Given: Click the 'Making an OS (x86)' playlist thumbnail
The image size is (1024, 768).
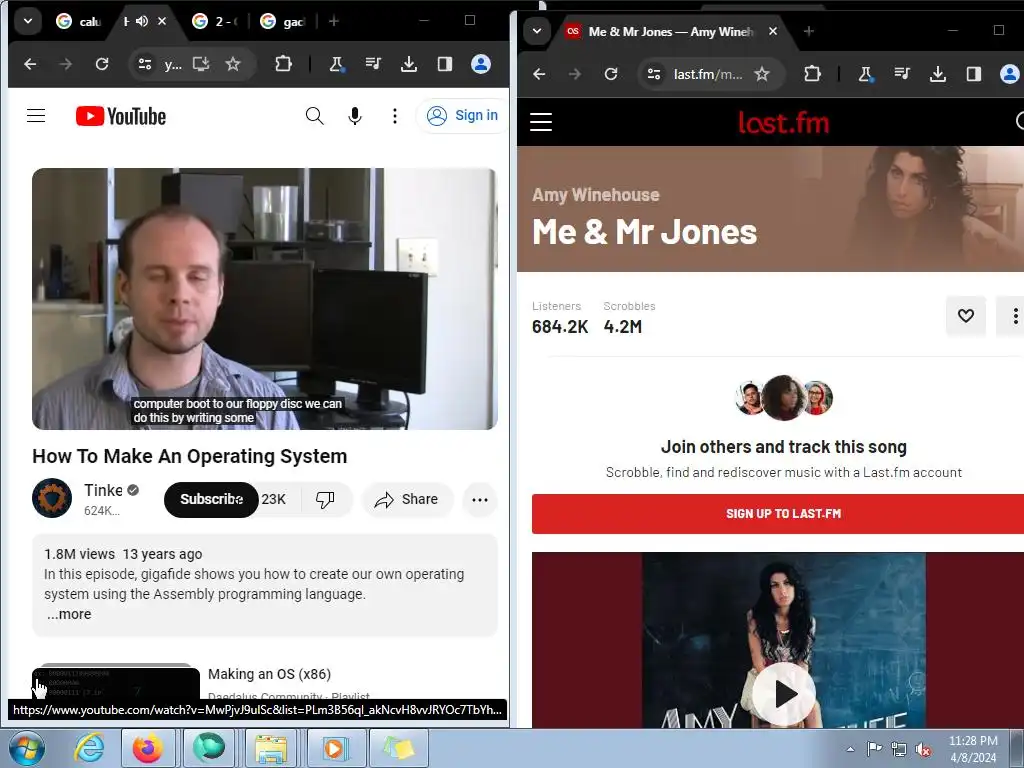Looking at the screenshot, I should tap(116, 682).
